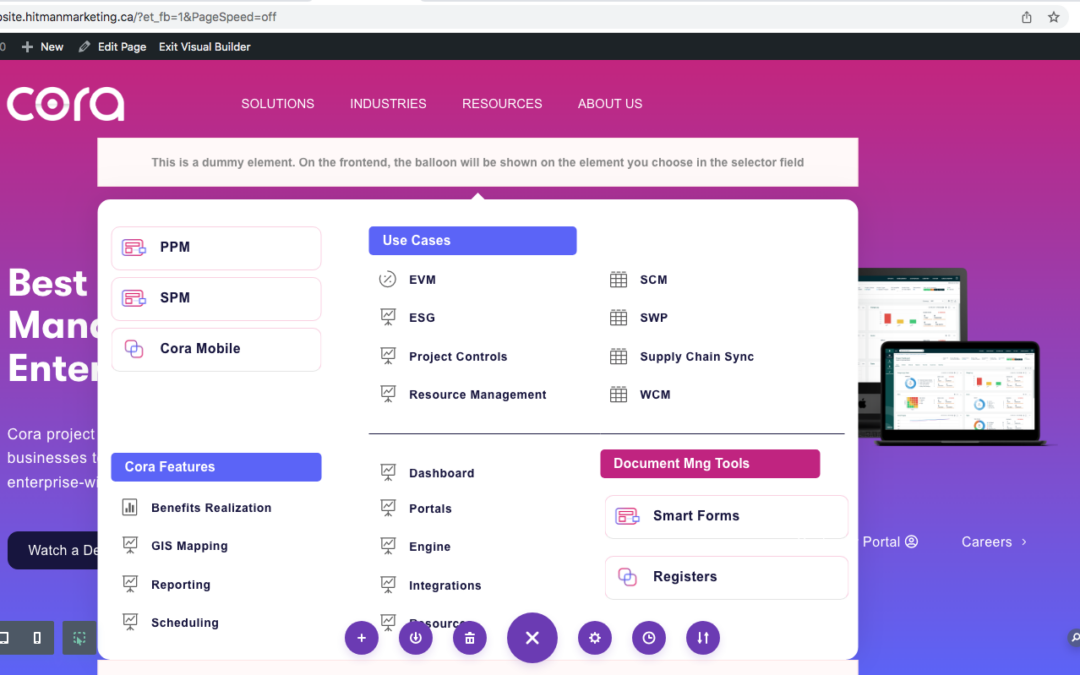Click the trash icon to clear layout

[470, 638]
